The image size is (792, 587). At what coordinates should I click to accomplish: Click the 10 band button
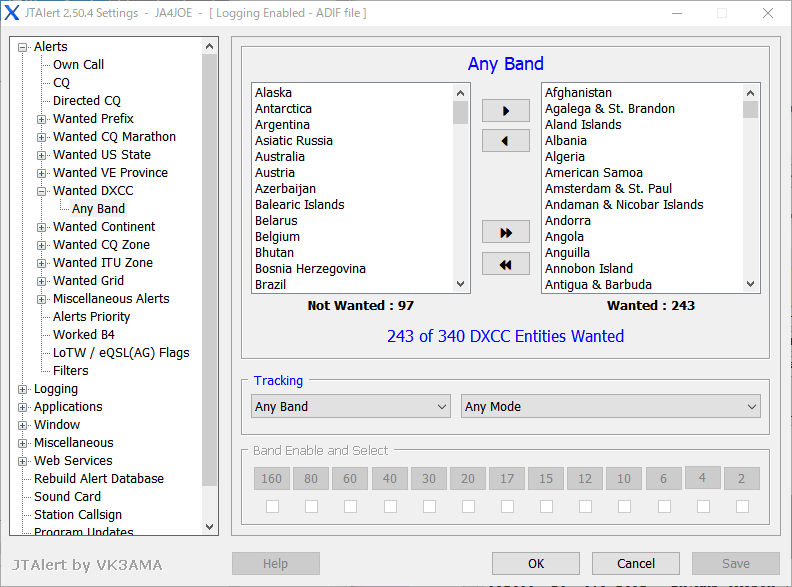[624, 478]
